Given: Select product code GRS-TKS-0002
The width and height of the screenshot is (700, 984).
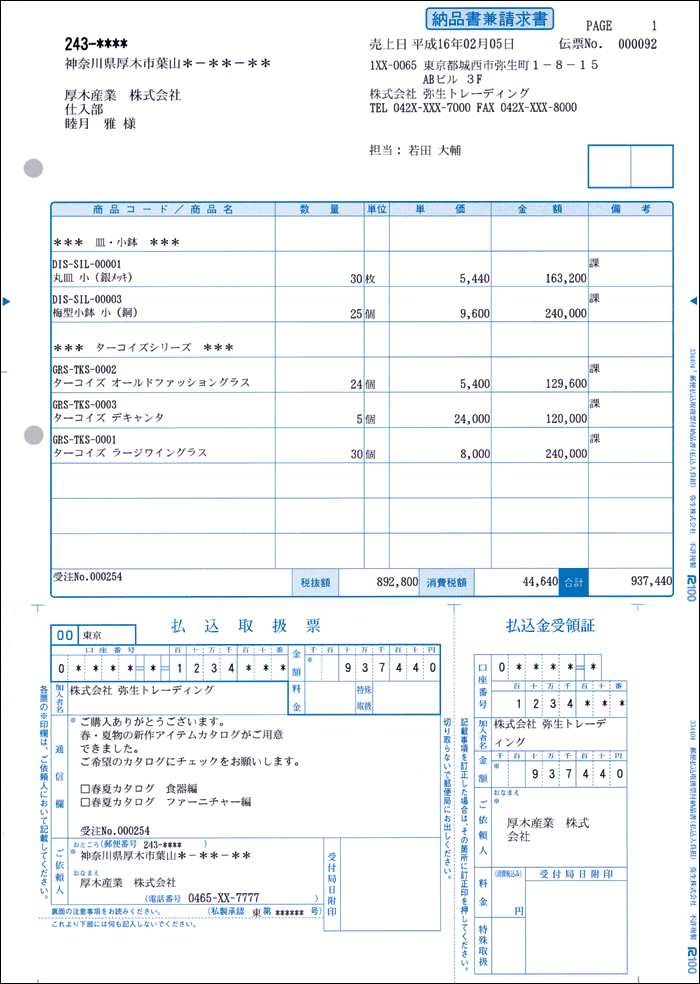Looking at the screenshot, I should (x=84, y=370).
